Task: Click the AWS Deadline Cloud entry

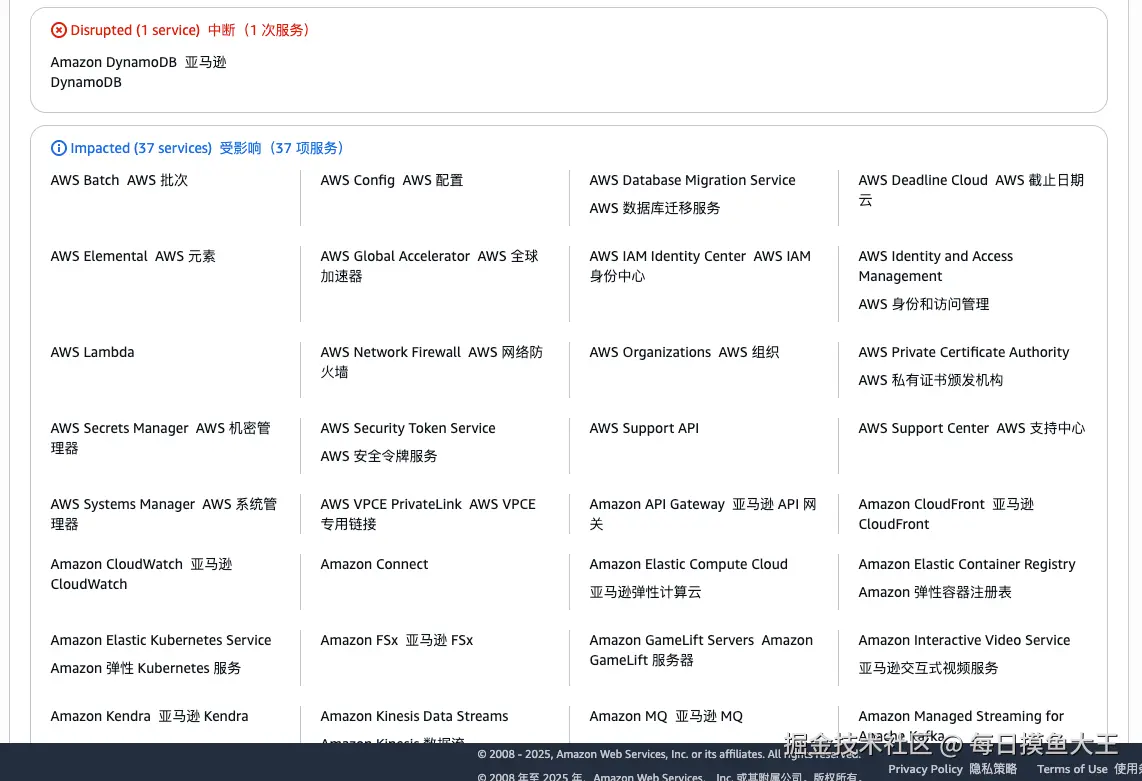Action: coord(922,181)
